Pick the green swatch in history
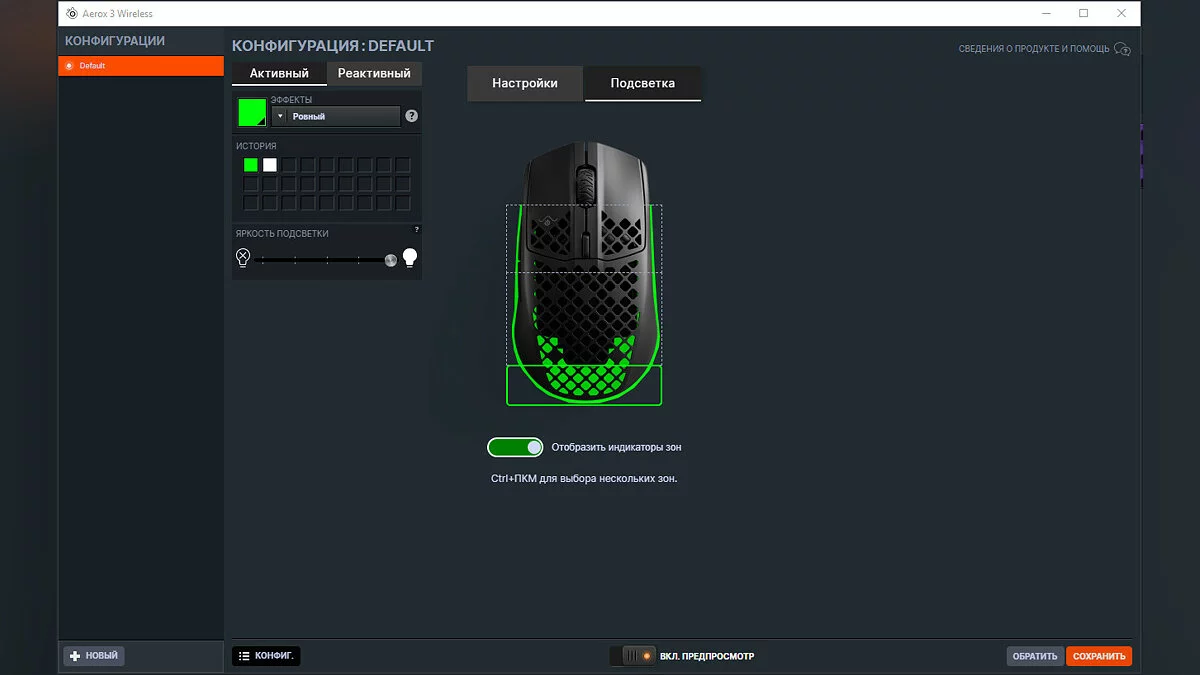The width and height of the screenshot is (1200, 675). [251, 165]
